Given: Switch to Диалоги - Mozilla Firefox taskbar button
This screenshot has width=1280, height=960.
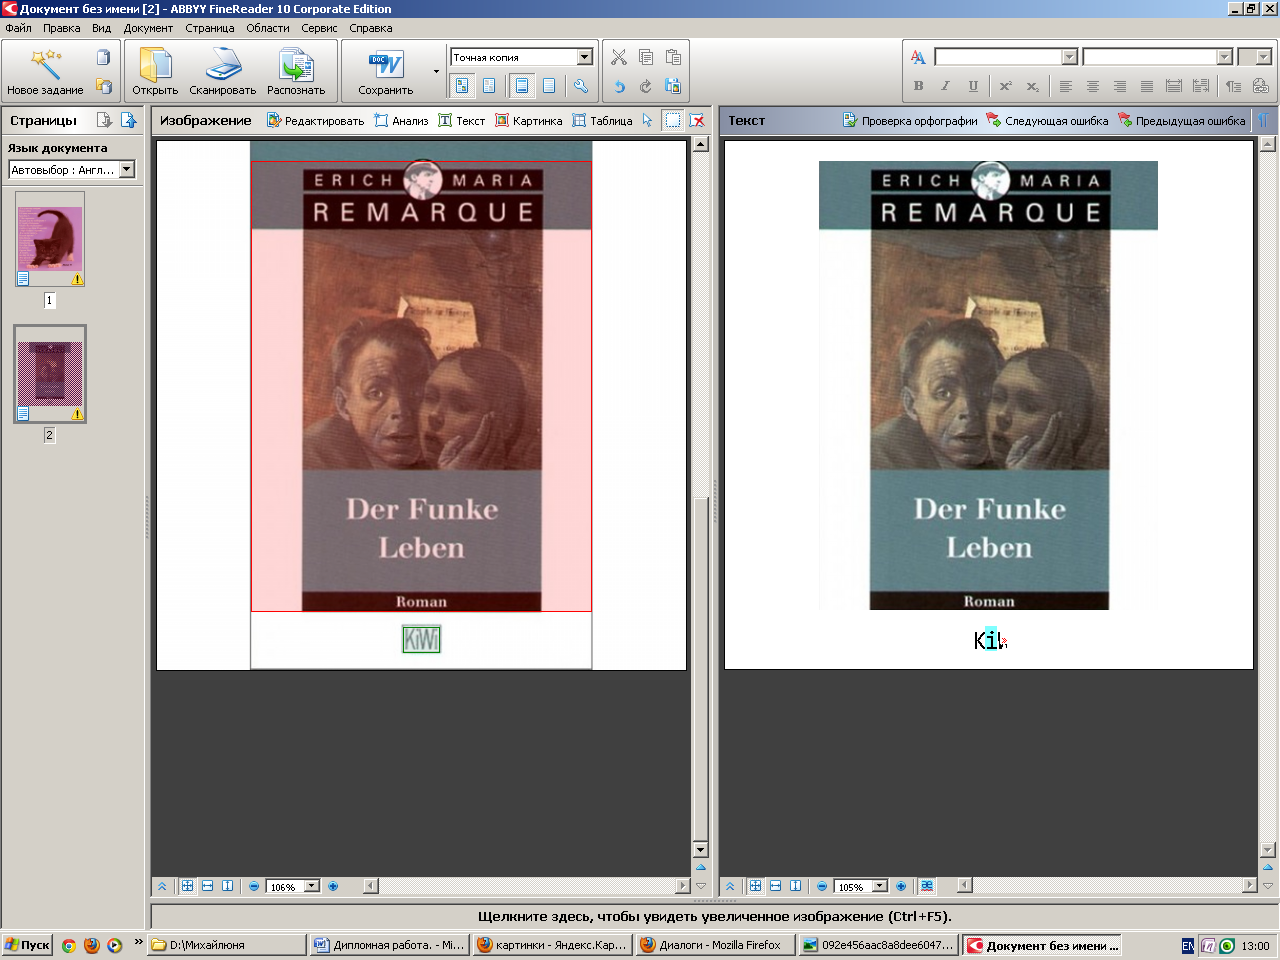Looking at the screenshot, I should point(714,945).
